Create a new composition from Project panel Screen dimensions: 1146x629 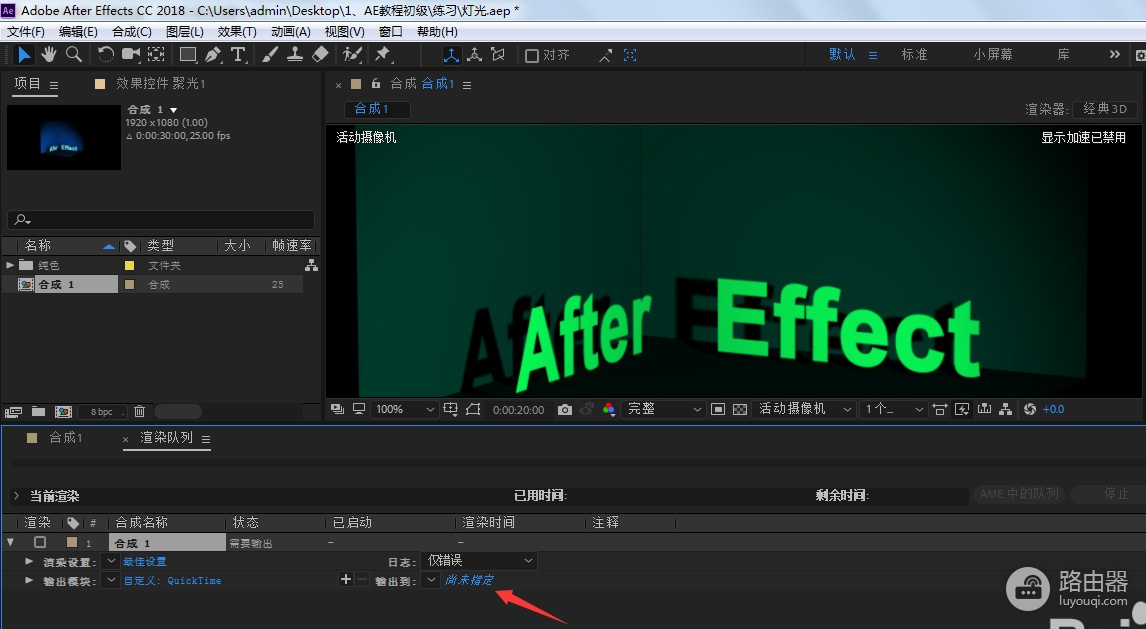click(64, 411)
